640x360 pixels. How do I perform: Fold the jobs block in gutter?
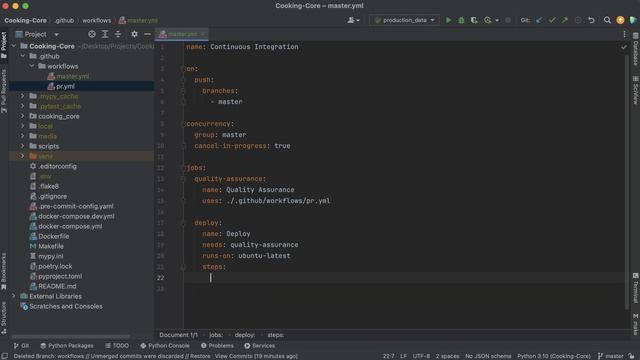coord(183,168)
